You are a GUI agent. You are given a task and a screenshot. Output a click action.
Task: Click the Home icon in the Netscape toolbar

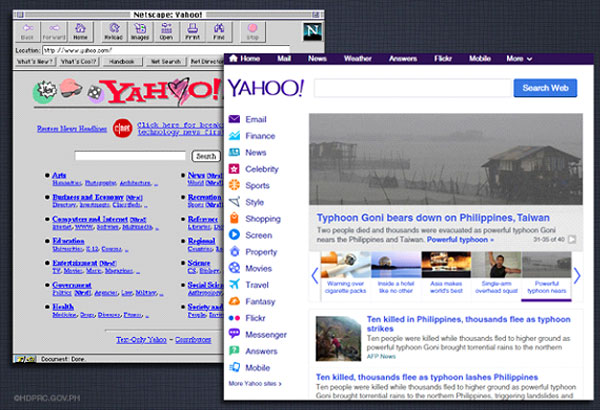click(x=80, y=32)
